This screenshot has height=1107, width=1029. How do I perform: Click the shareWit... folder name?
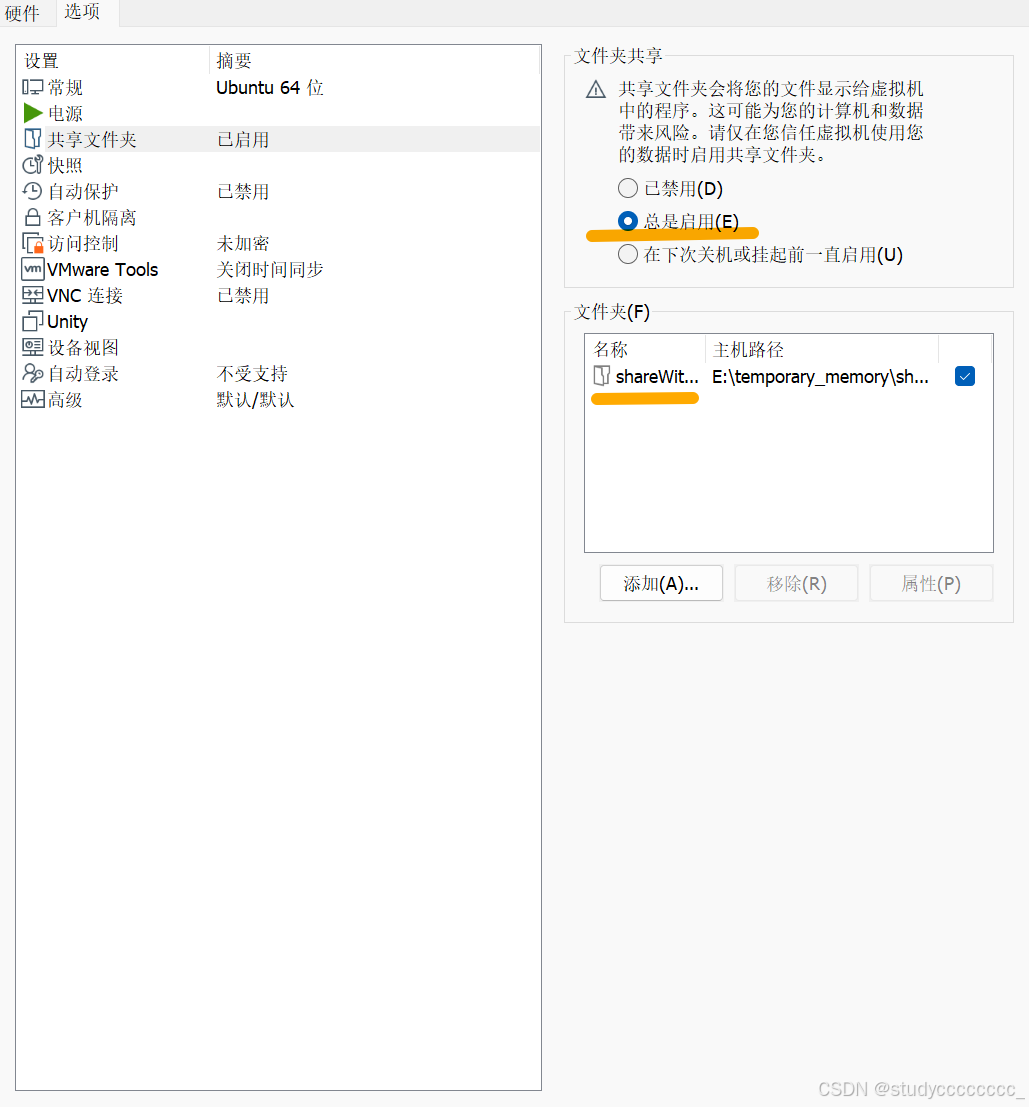point(657,377)
